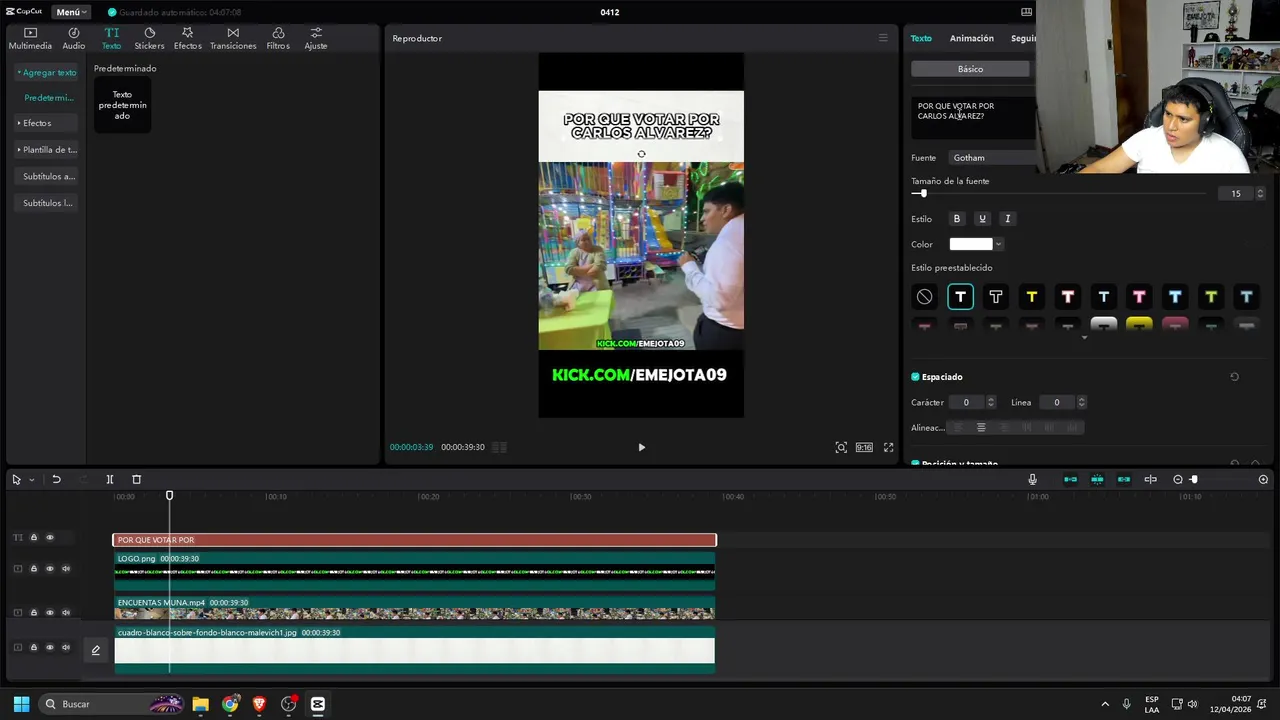Screen dimensions: 1280x720
Task: Expand the Plantilla de texto category
Action: 47,150
